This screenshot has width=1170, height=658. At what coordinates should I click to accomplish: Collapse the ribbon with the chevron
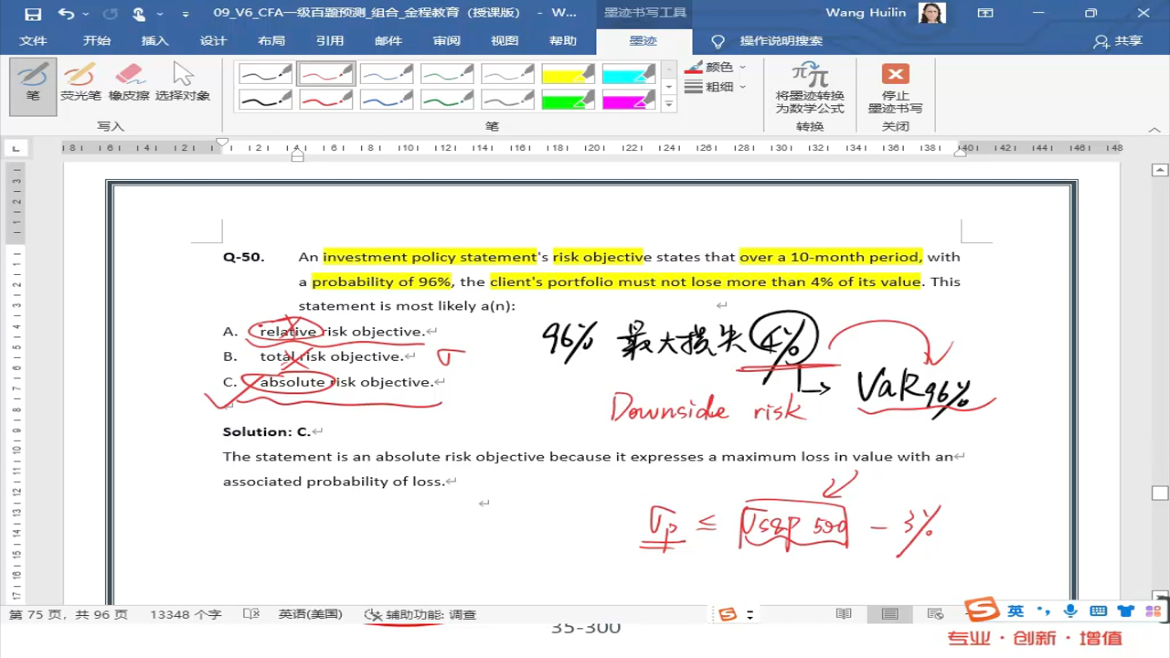tap(1154, 130)
